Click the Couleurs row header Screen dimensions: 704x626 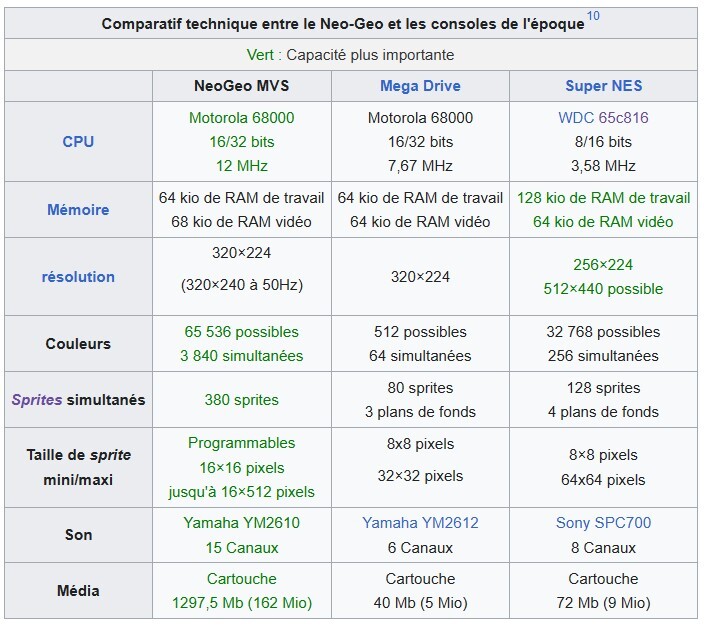click(x=78, y=343)
